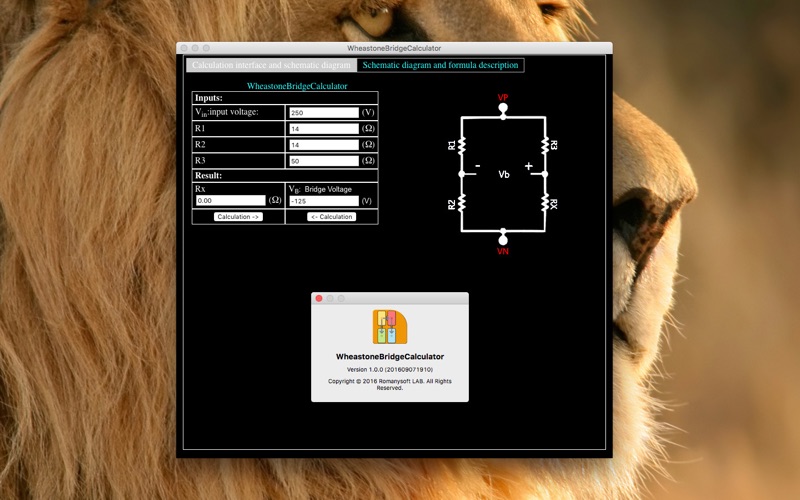The height and width of the screenshot is (500, 800).
Task: Click the 'Inputs:' table header
Action: coord(208,98)
